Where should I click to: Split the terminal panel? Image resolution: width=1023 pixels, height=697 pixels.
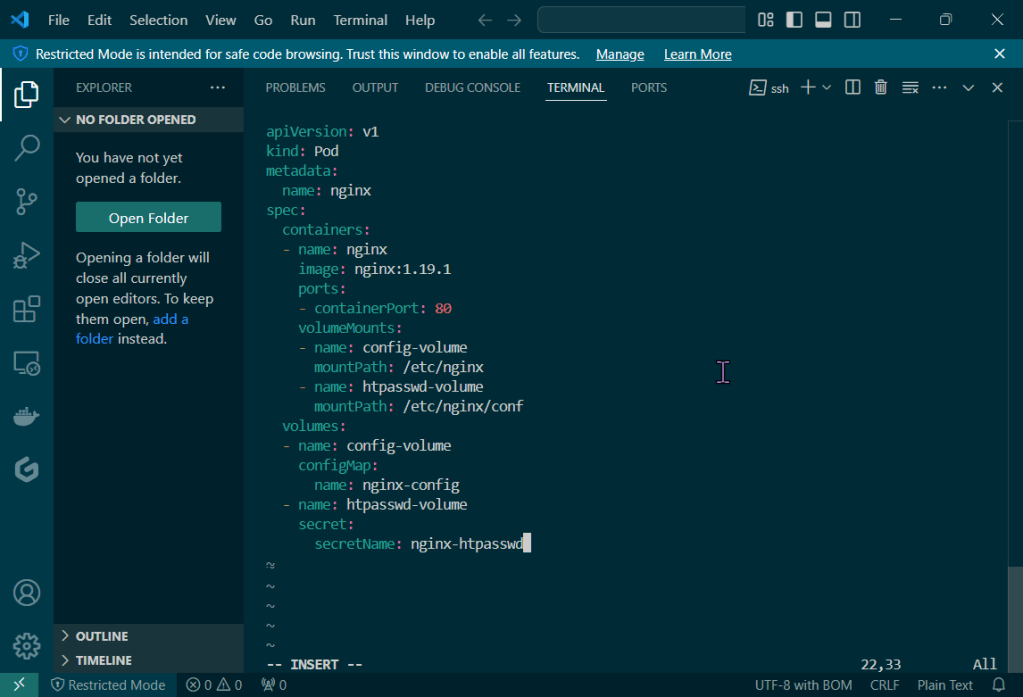click(853, 88)
